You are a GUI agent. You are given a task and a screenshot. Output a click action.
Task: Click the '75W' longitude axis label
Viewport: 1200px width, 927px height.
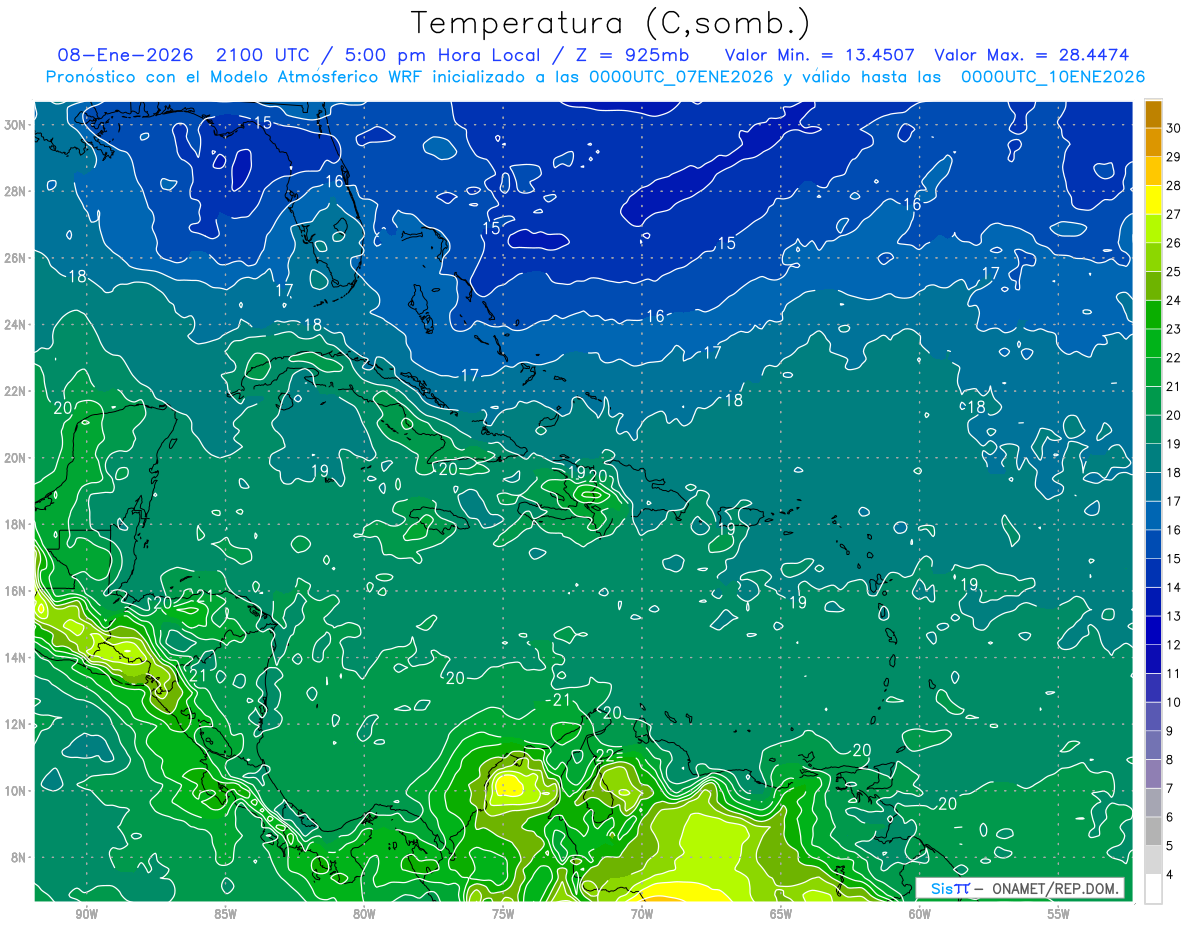click(x=503, y=914)
